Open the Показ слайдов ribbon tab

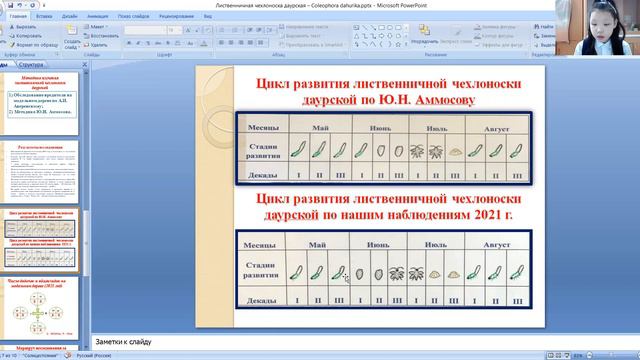coord(133,16)
